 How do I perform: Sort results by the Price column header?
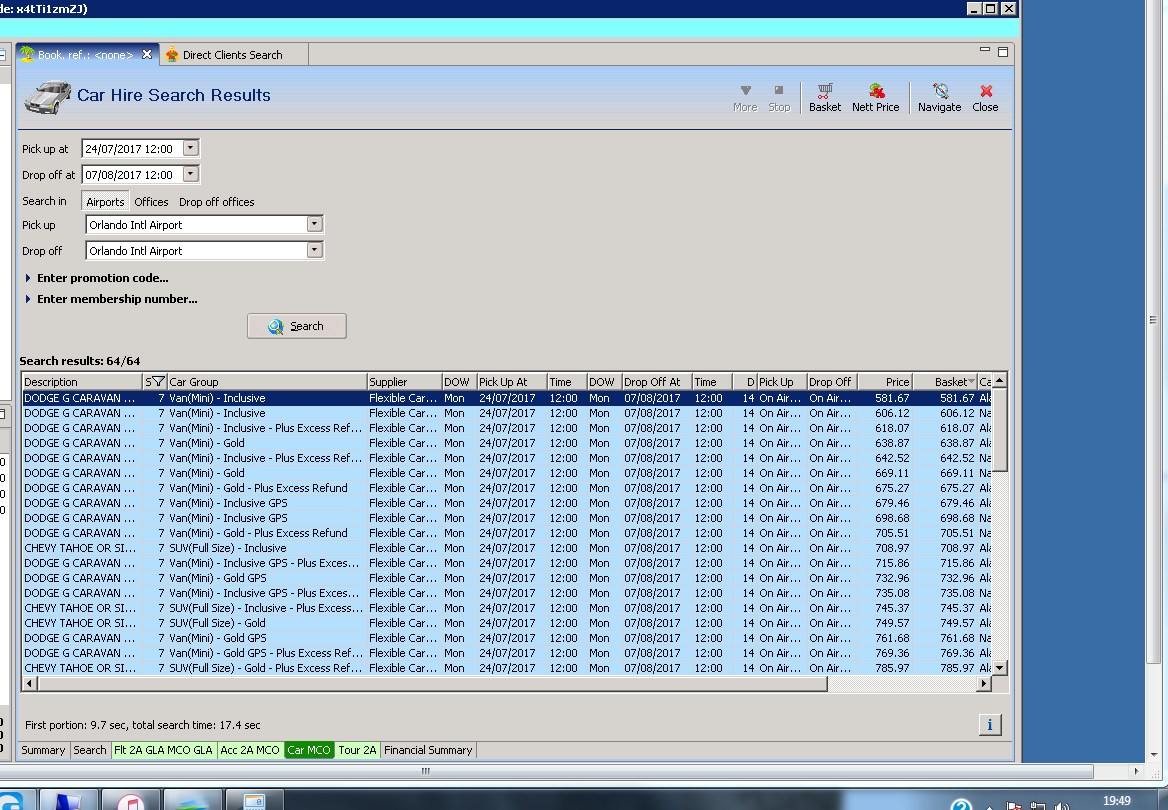click(x=885, y=382)
